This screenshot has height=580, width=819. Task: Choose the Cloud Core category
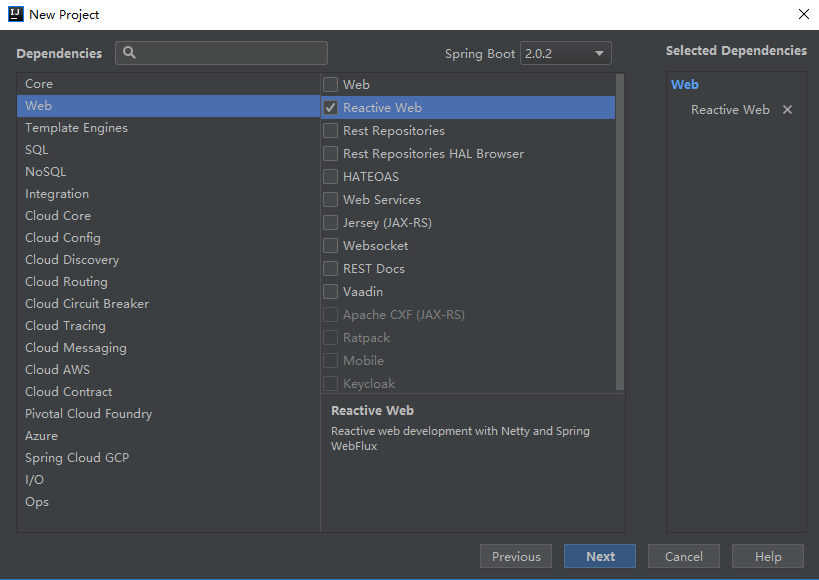pyautogui.click(x=168, y=215)
